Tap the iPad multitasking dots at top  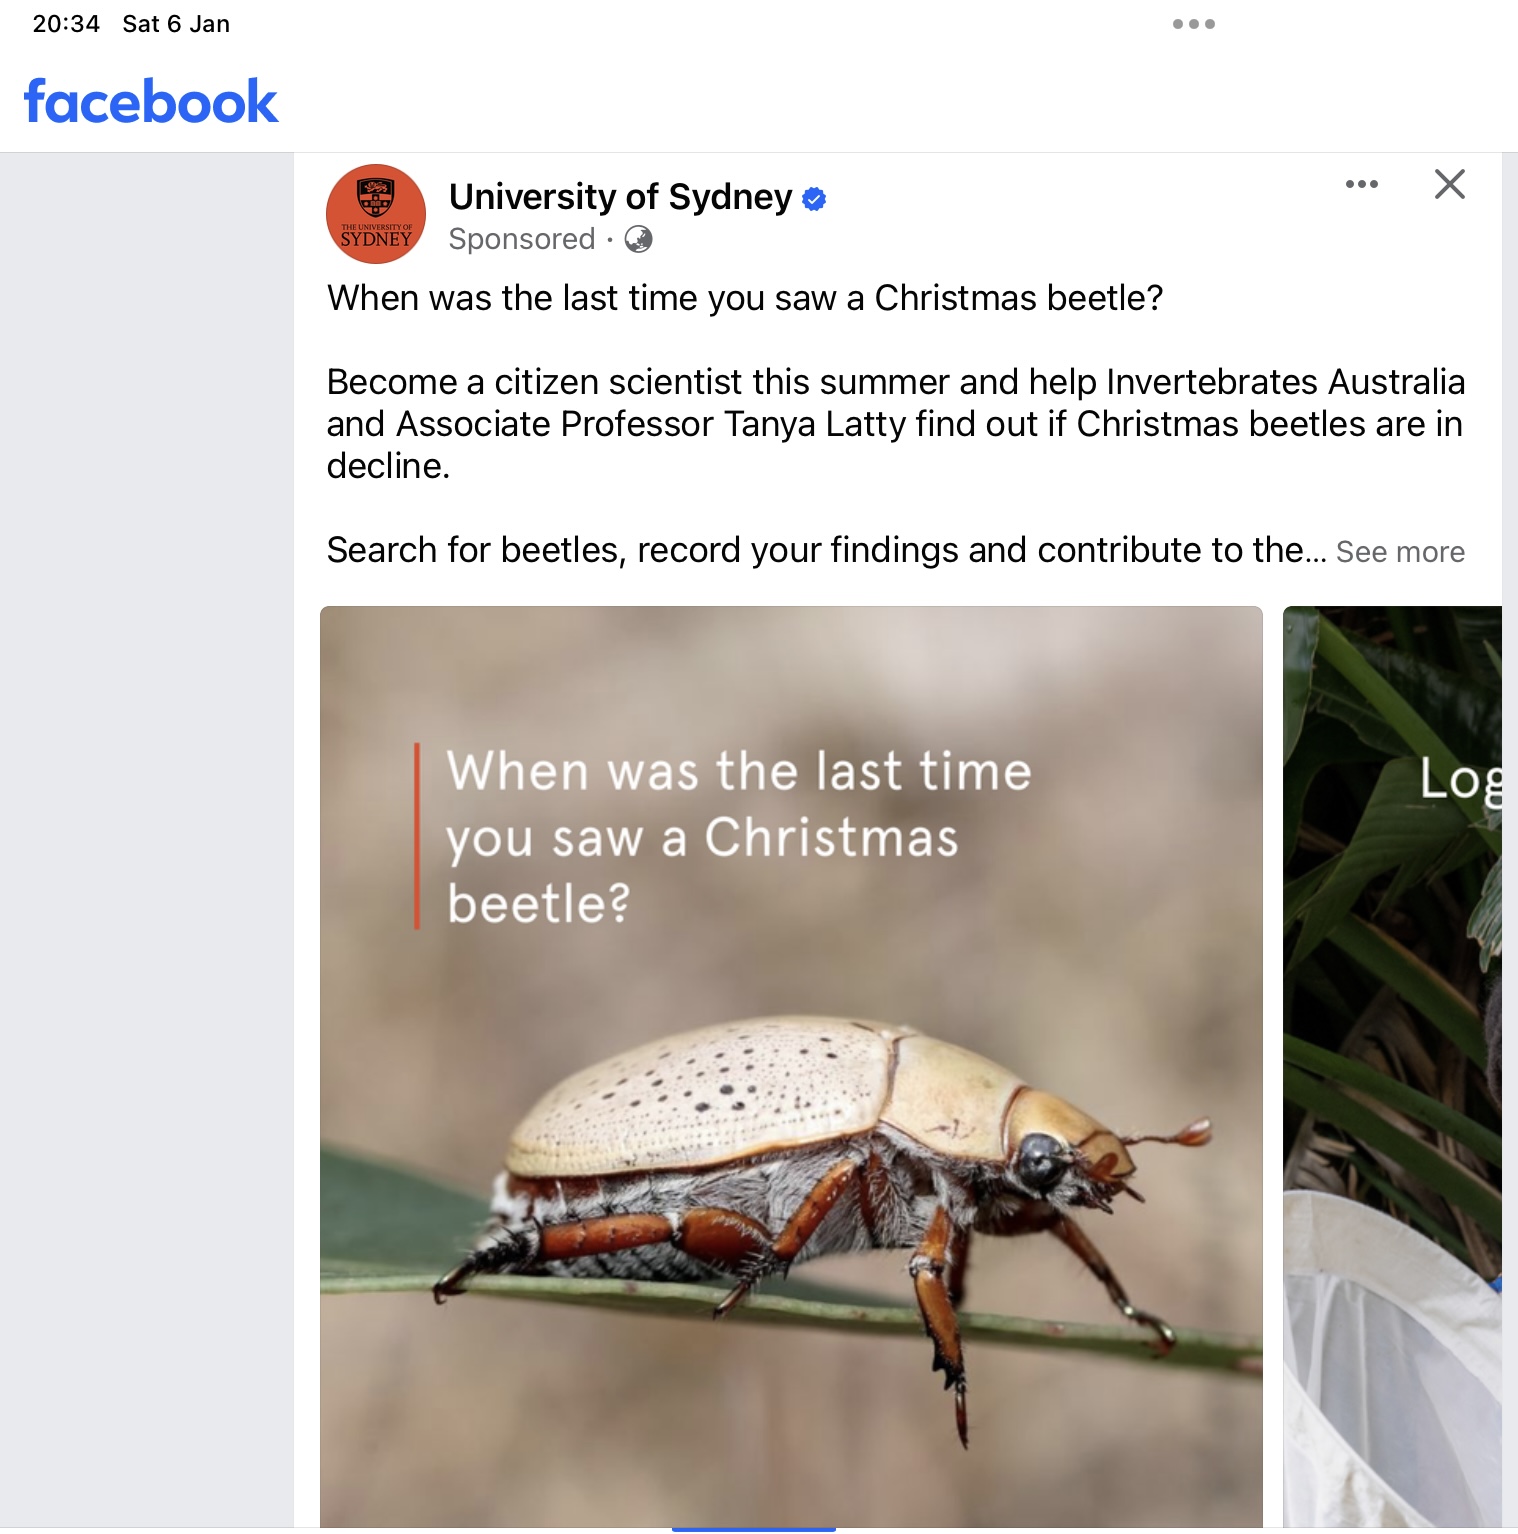(x=1194, y=24)
